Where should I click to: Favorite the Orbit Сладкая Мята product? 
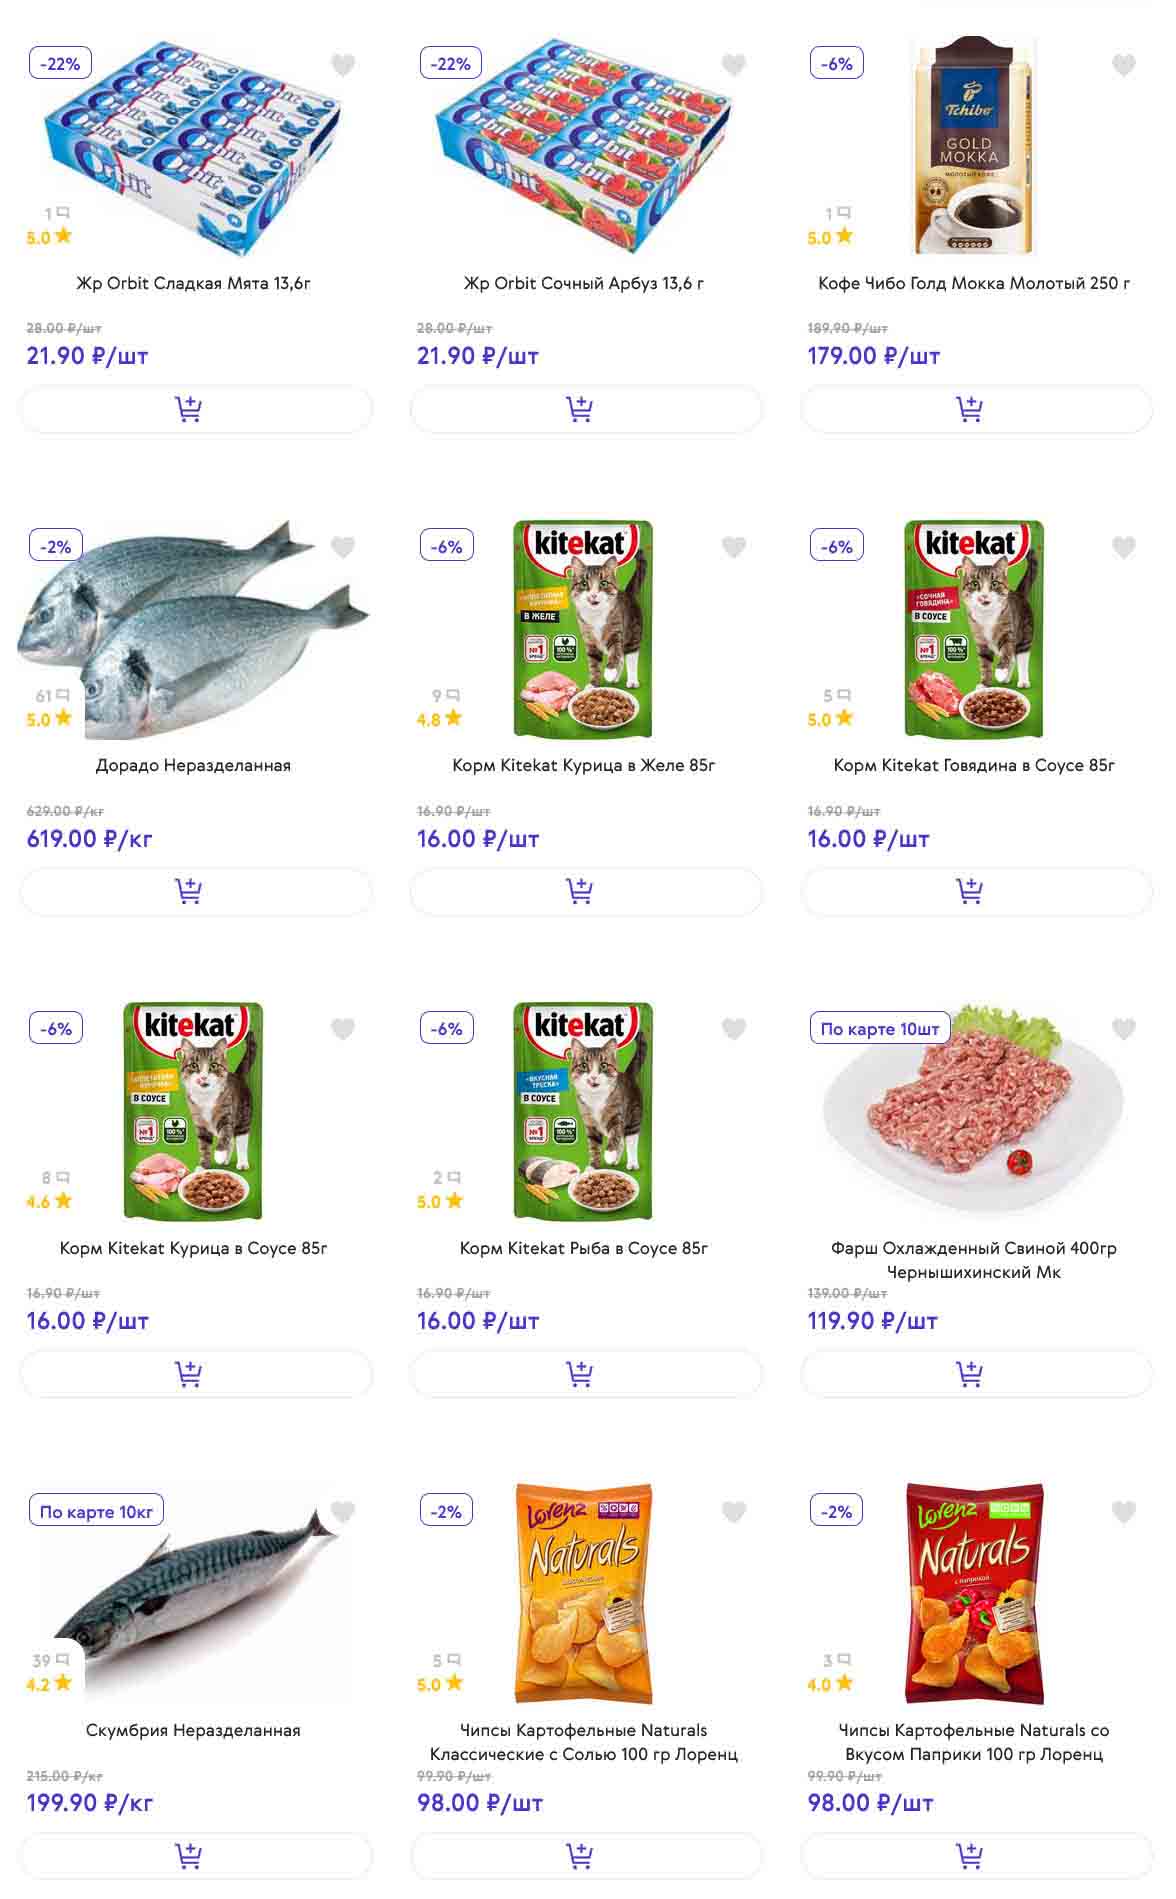(343, 65)
